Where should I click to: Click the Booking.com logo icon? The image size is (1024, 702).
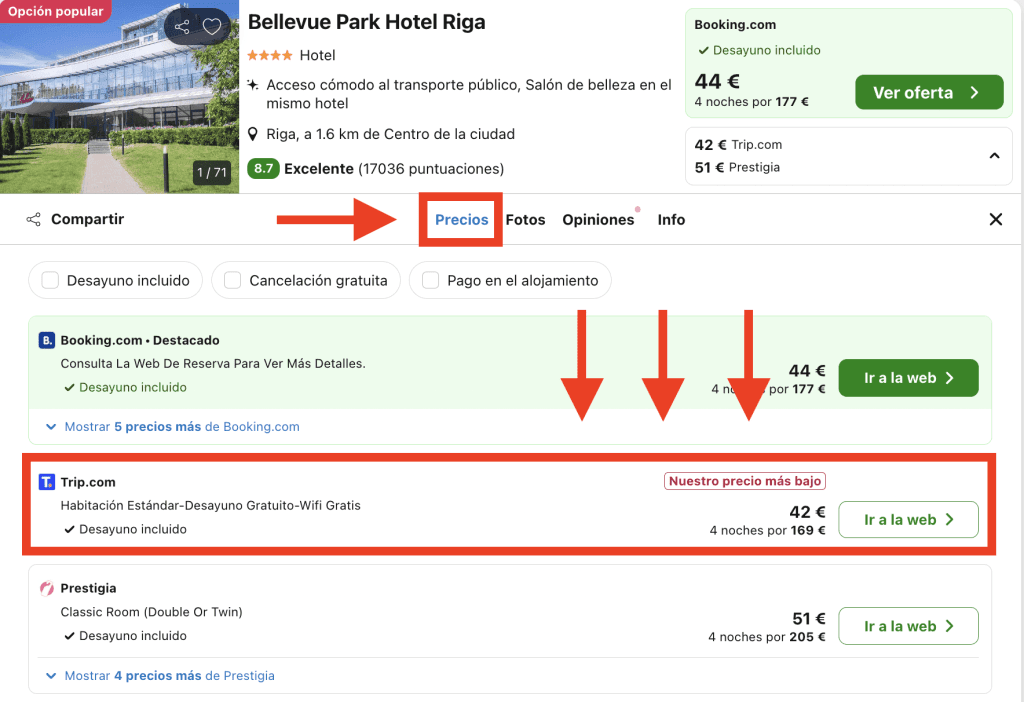[46, 341]
